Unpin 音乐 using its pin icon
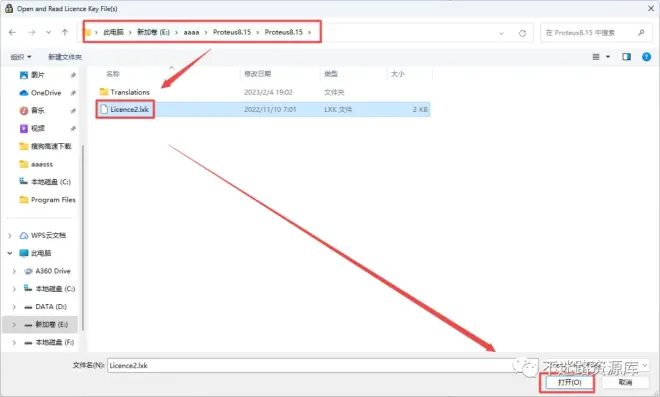 73,111
